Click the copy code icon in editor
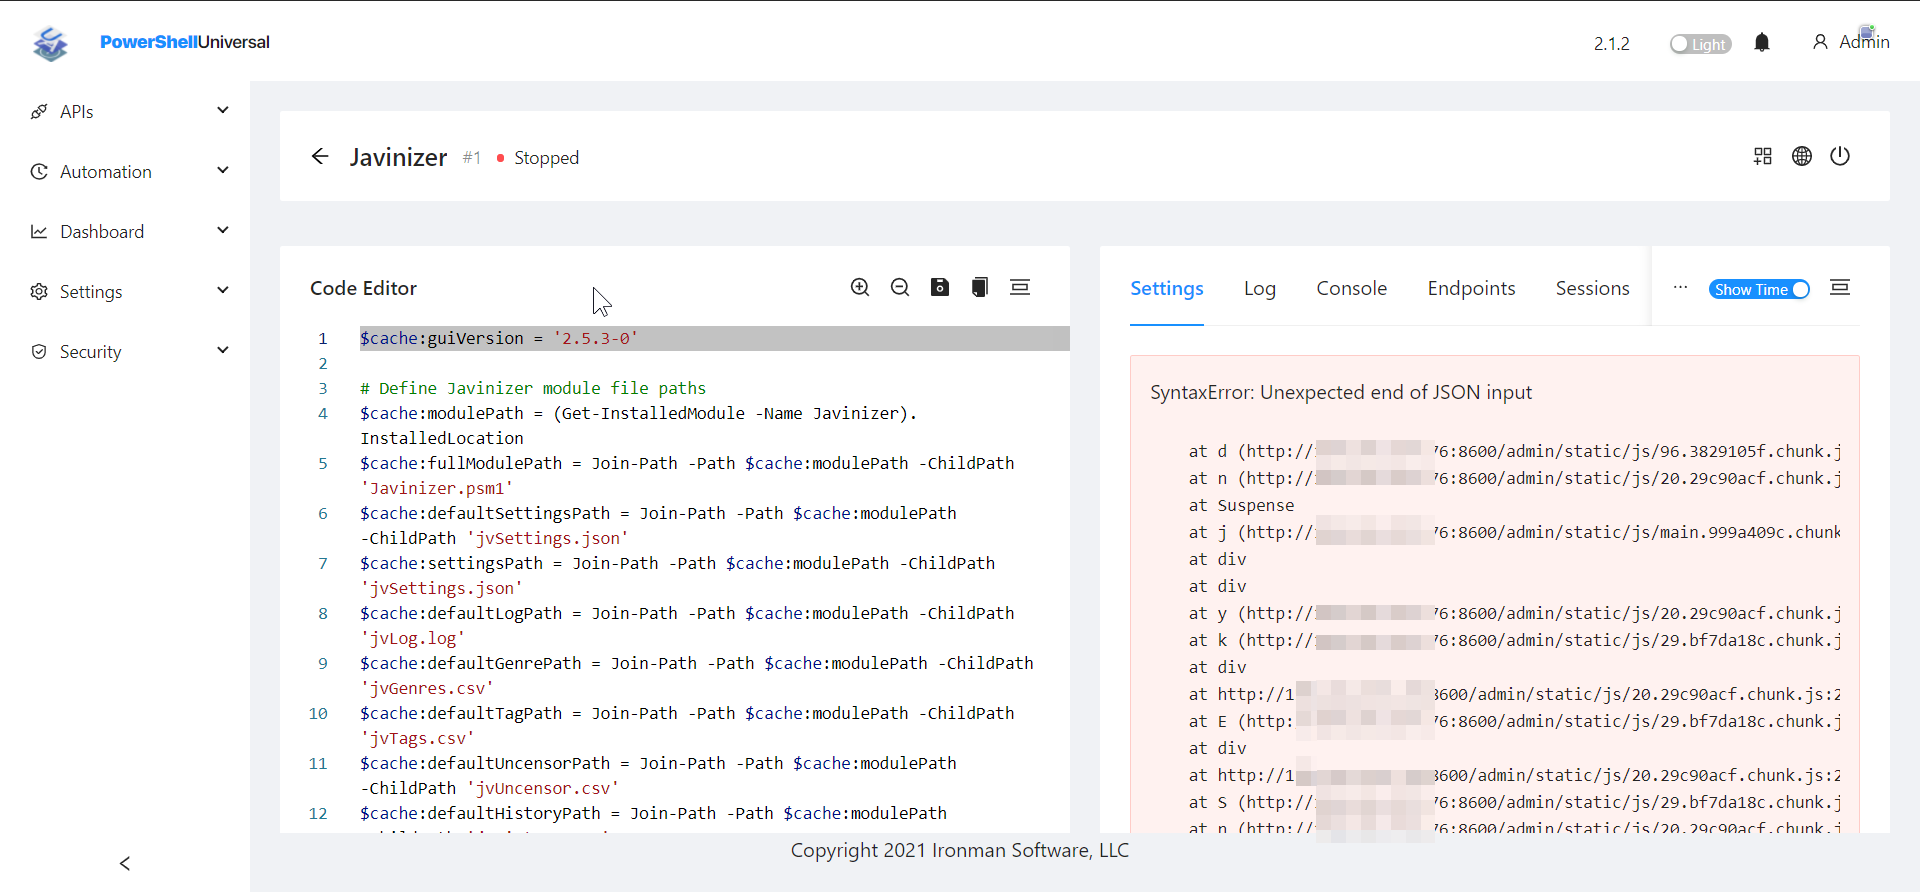1920x892 pixels. point(980,287)
